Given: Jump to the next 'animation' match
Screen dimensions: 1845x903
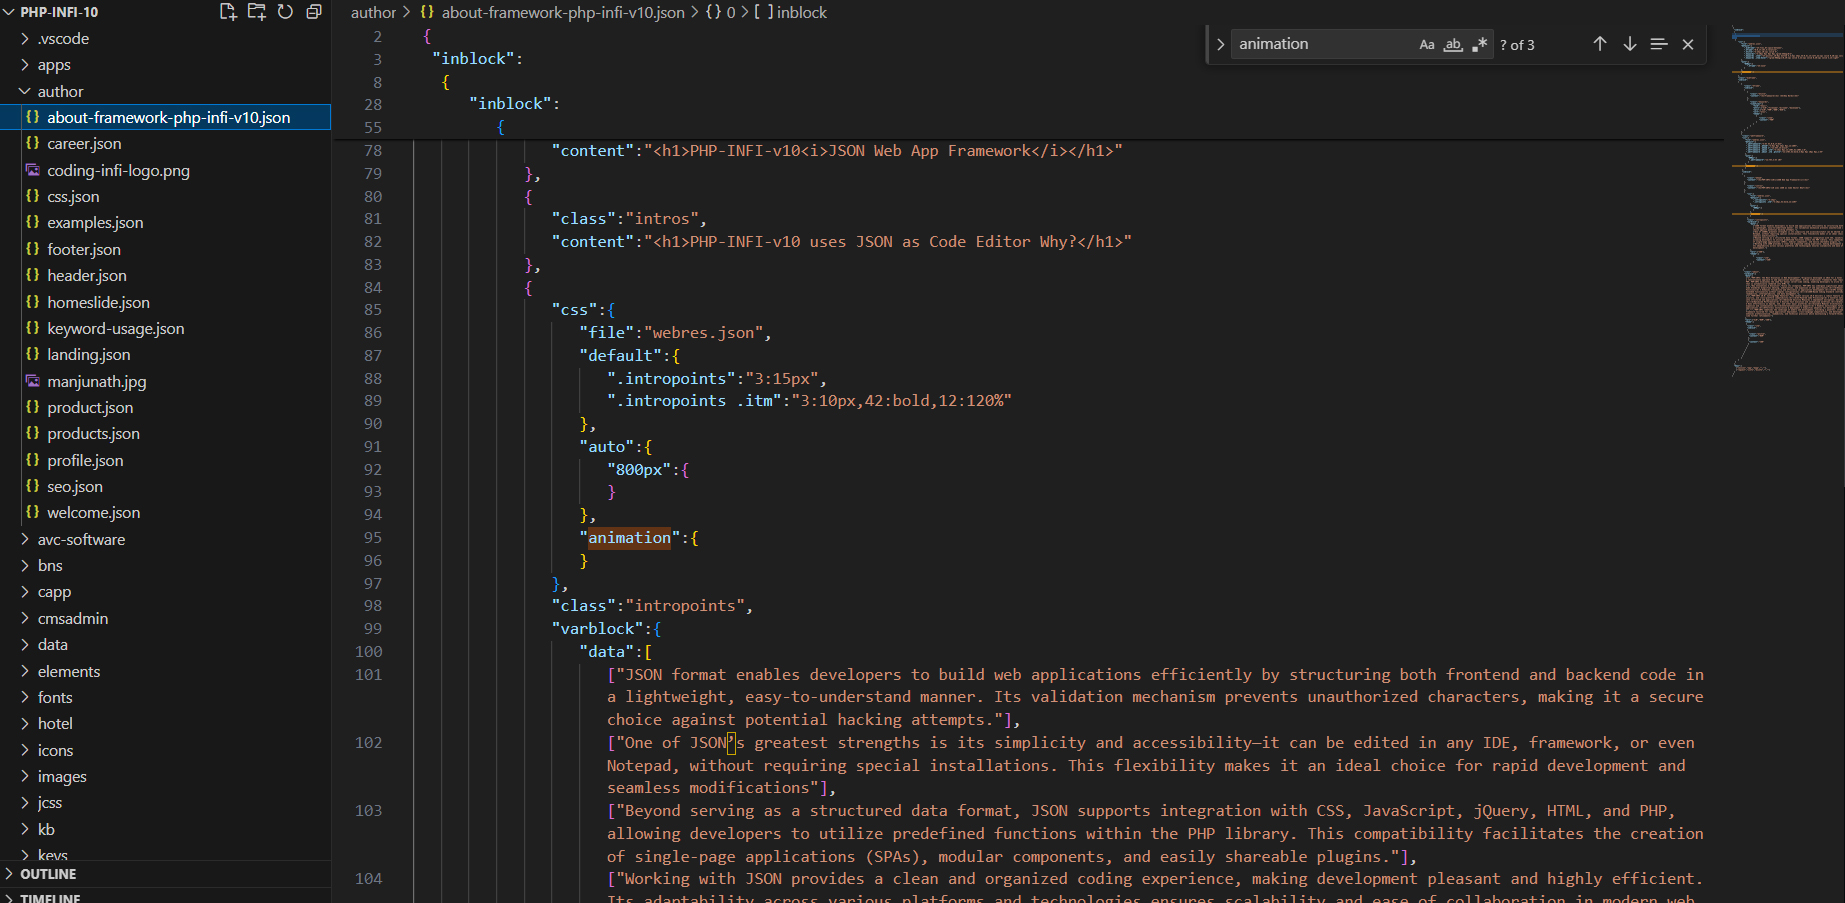Looking at the screenshot, I should (x=1629, y=44).
